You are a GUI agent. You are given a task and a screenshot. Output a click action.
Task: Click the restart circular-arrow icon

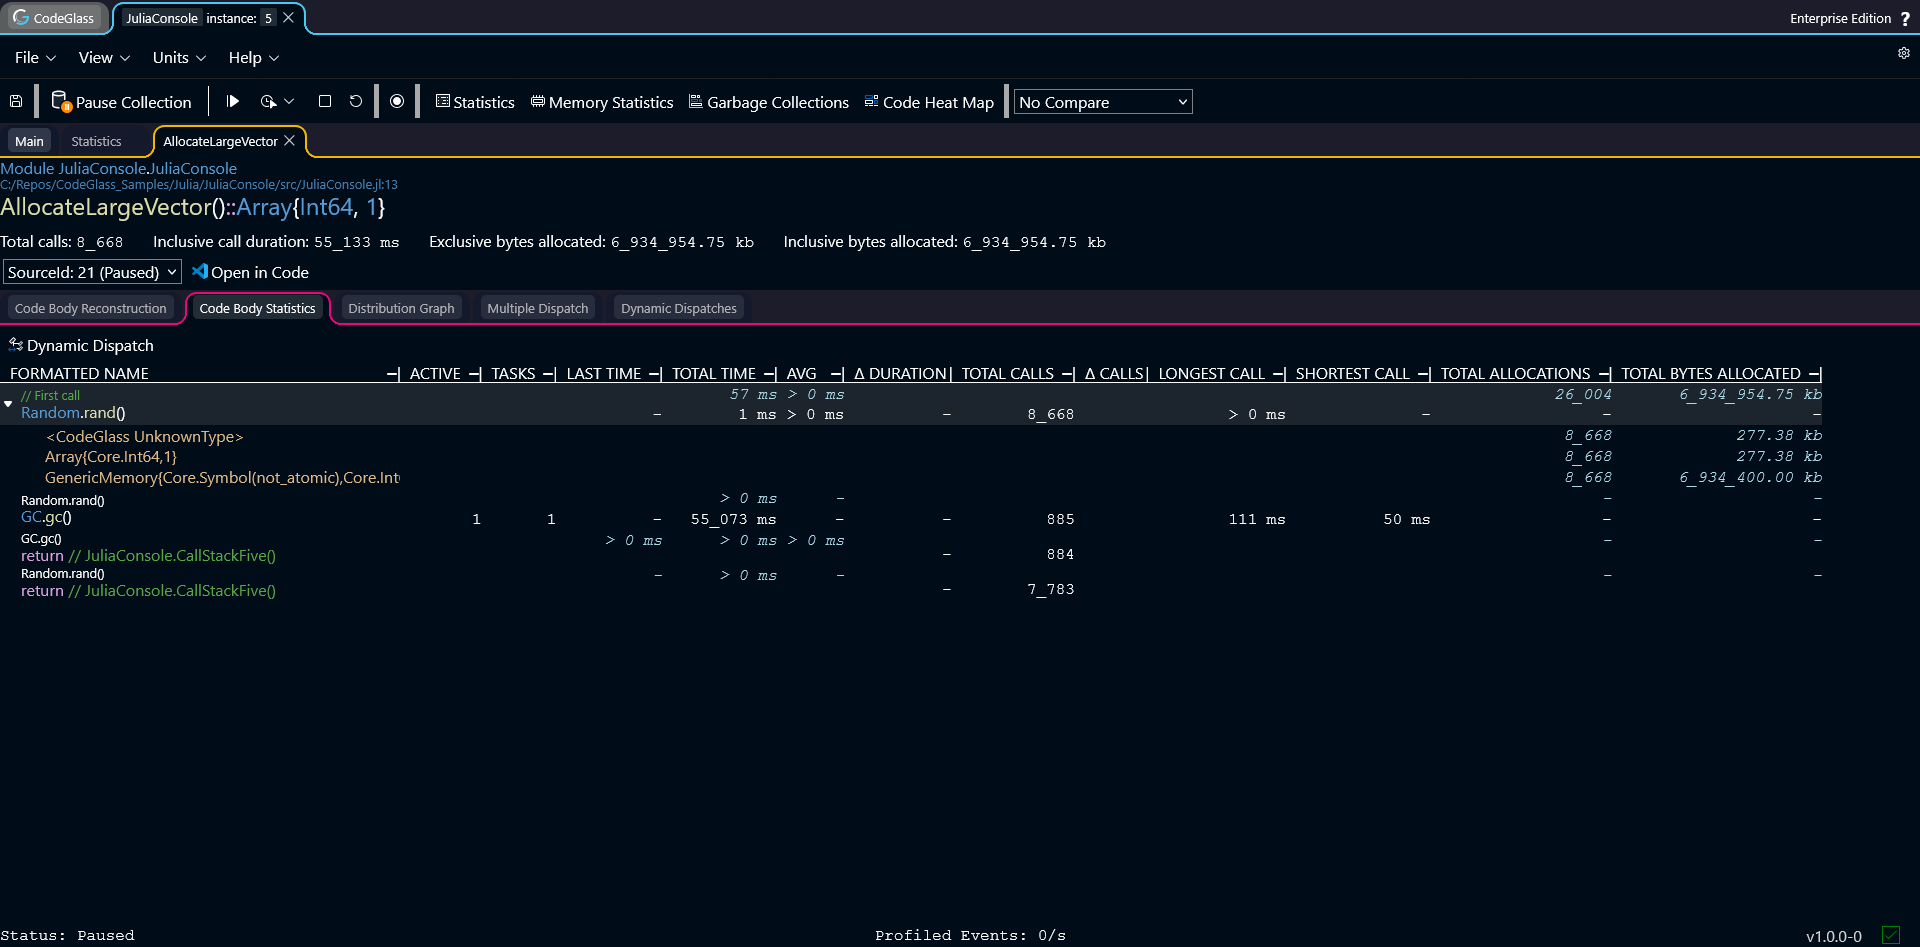356,101
